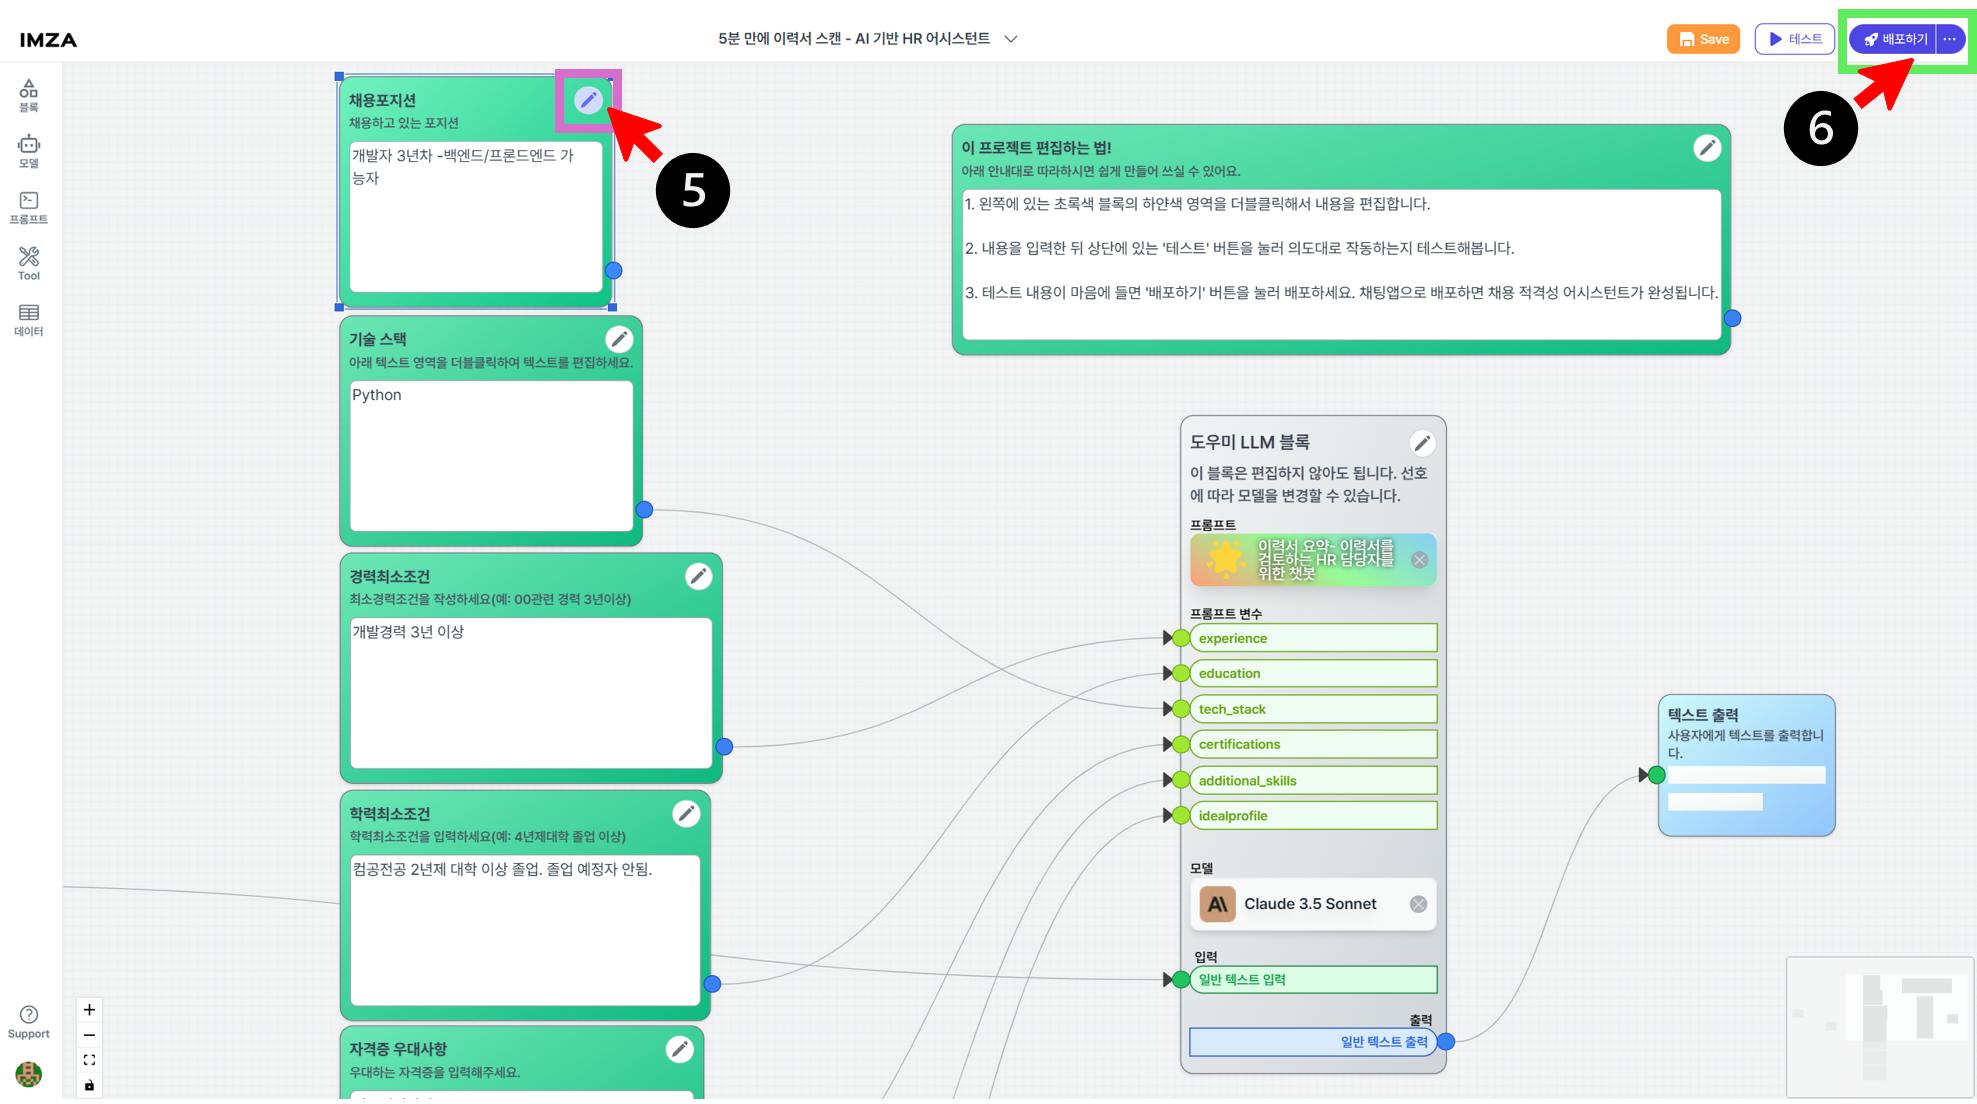Viewport: 1977px width, 1104px height.
Task: Toggle the canvas lock button
Action: click(89, 1086)
